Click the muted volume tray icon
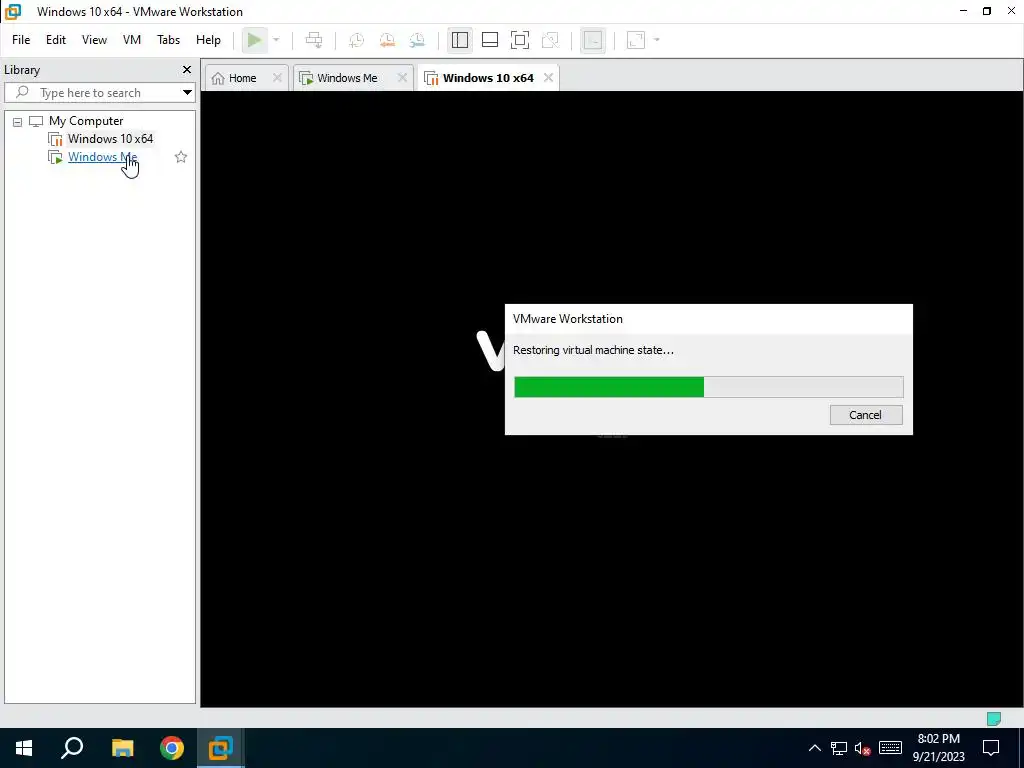The width and height of the screenshot is (1024, 768). tap(863, 748)
